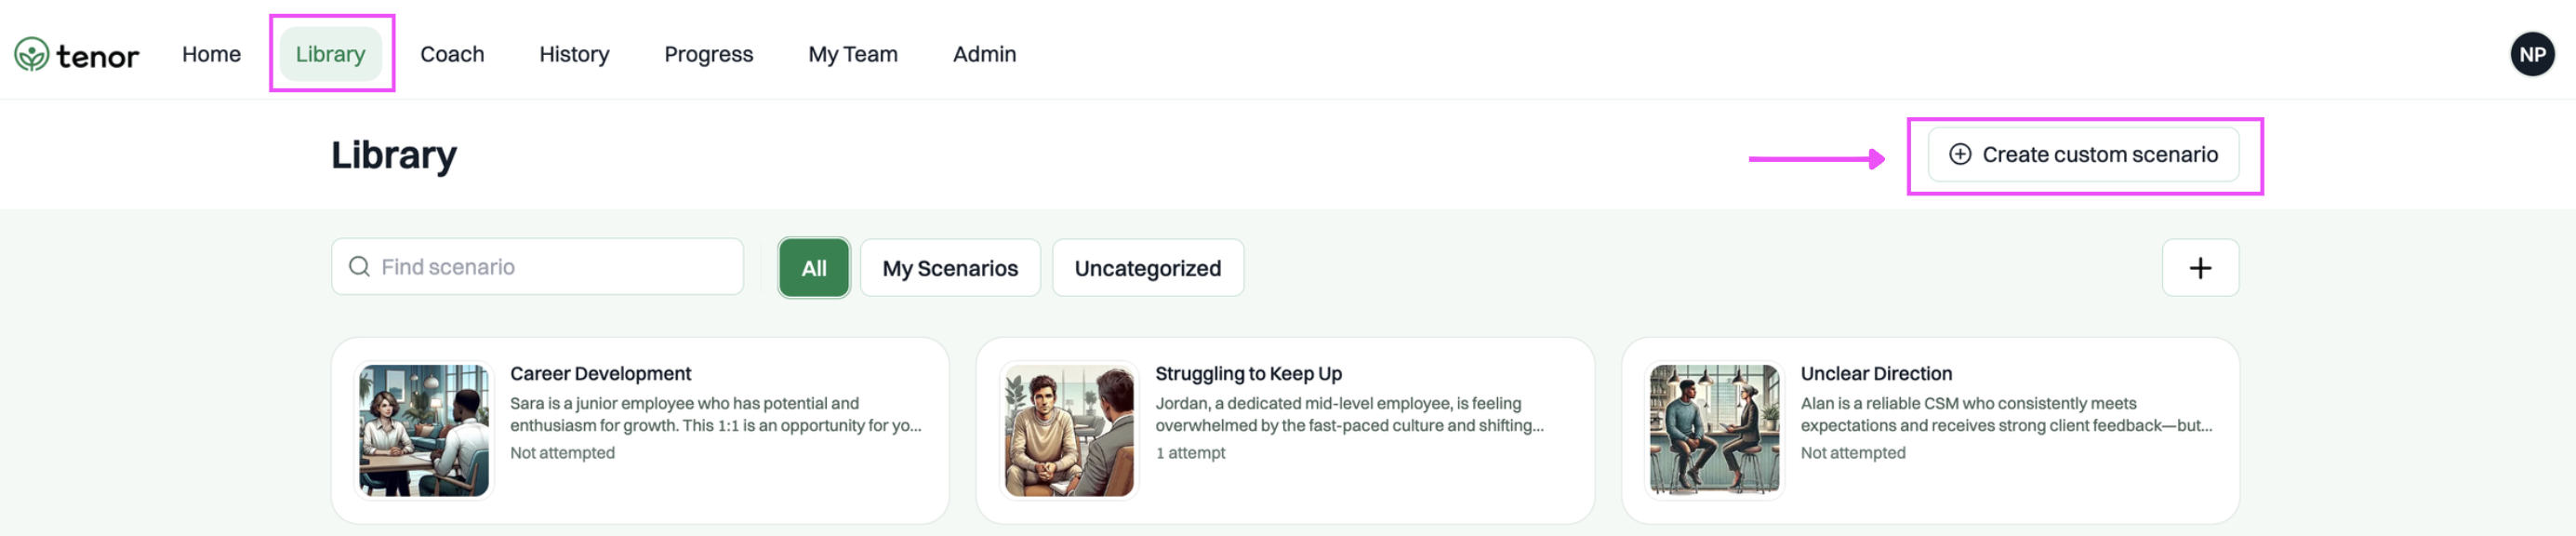Navigate to My Team

pos(853,54)
